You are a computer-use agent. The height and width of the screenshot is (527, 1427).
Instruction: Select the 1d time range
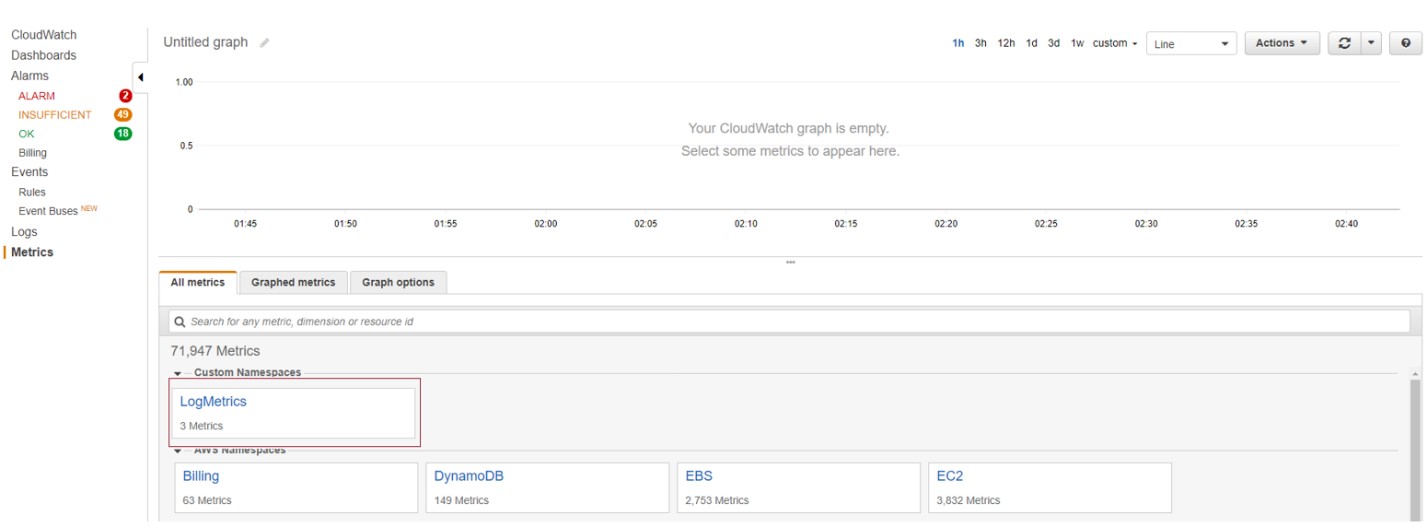1031,43
